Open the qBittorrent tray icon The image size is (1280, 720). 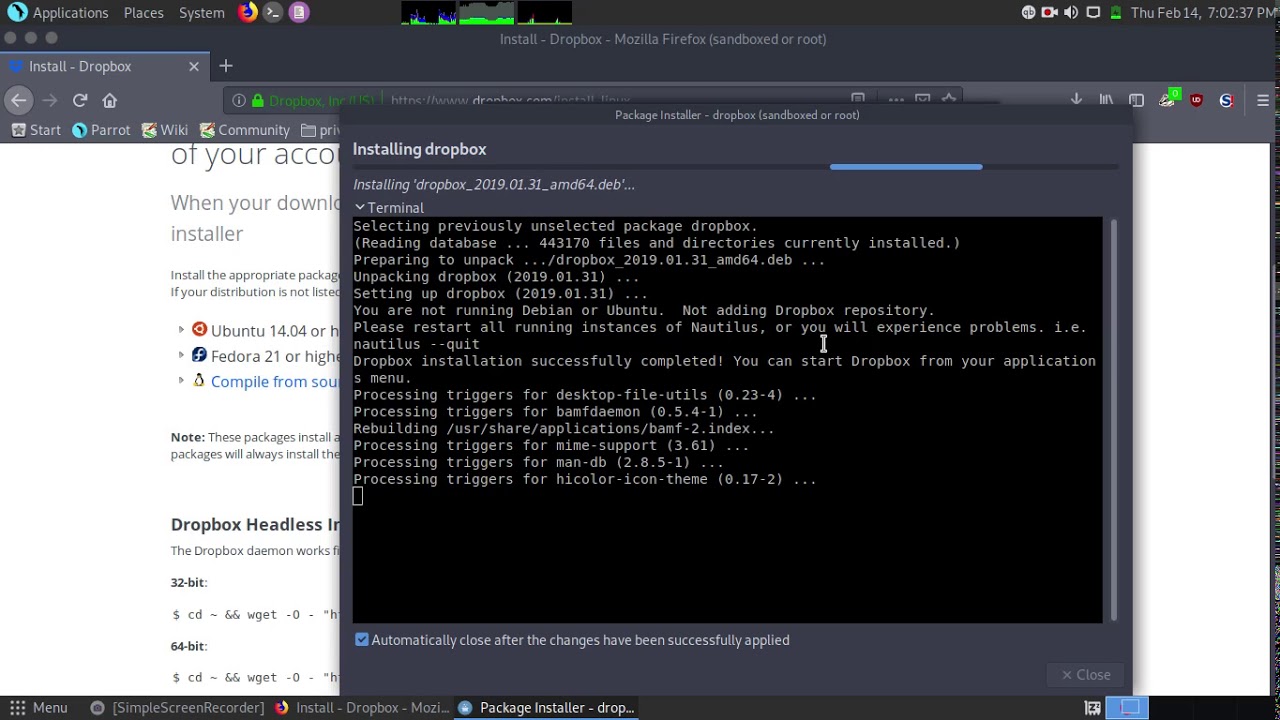pos(1028,13)
